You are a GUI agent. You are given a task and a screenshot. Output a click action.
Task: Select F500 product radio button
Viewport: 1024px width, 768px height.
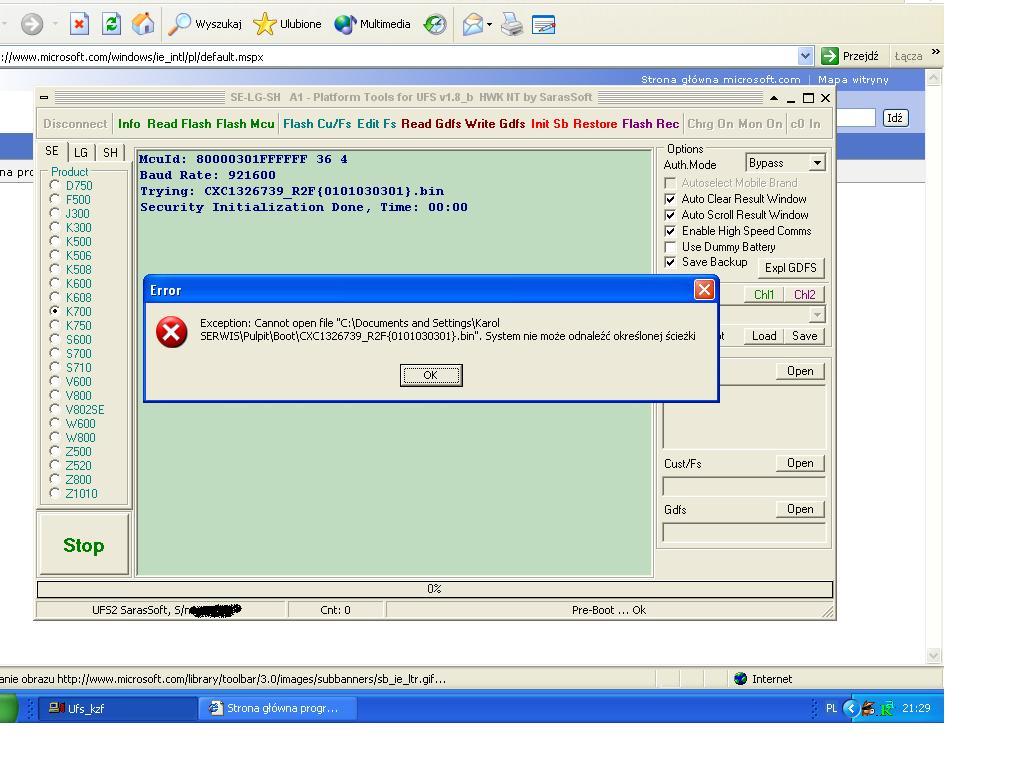[x=55, y=199]
